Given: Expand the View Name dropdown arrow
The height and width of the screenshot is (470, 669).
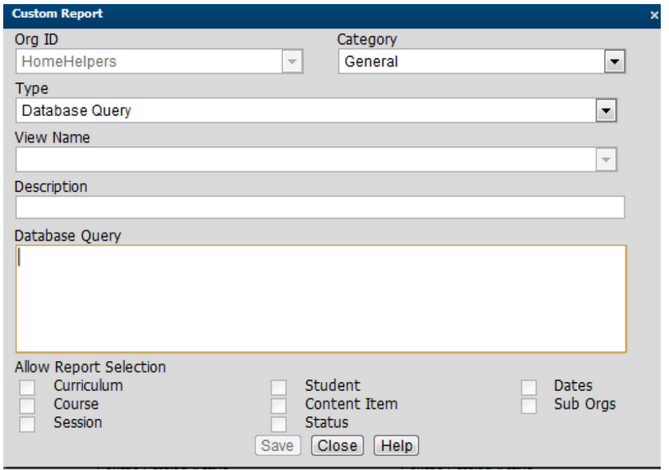Looking at the screenshot, I should point(605,160).
